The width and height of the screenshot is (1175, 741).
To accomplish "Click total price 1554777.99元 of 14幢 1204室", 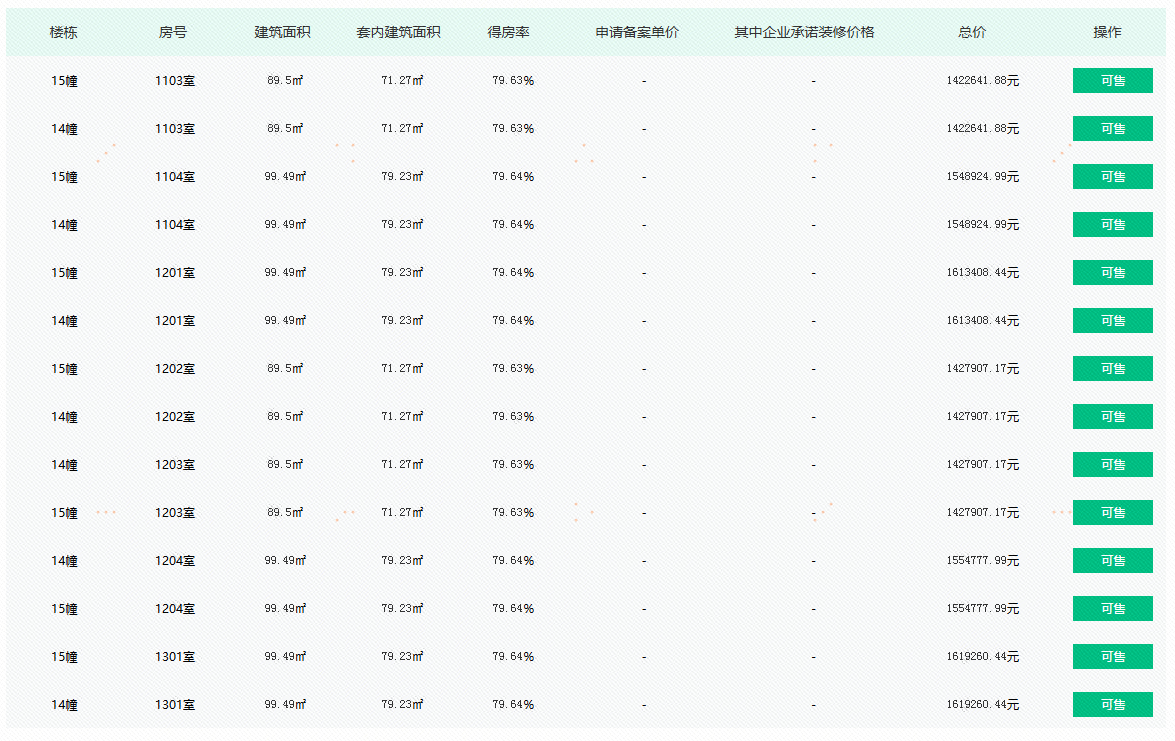I will (x=982, y=560).
